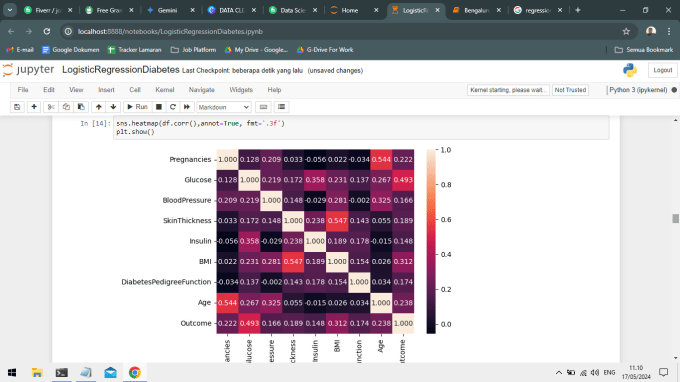The width and height of the screenshot is (680, 382).
Task: Open the View menu
Action: point(76,90)
